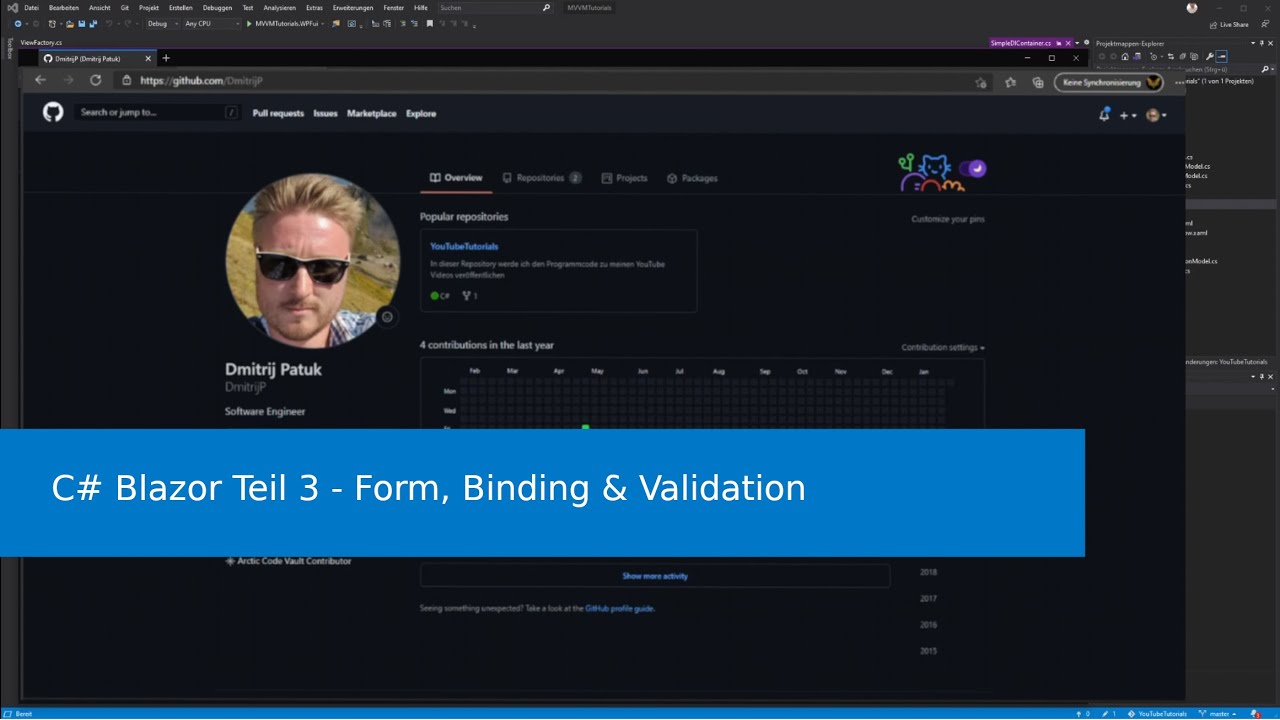Screen dimensions: 1280x720
Task: Click Customize your pins
Action: 948,219
